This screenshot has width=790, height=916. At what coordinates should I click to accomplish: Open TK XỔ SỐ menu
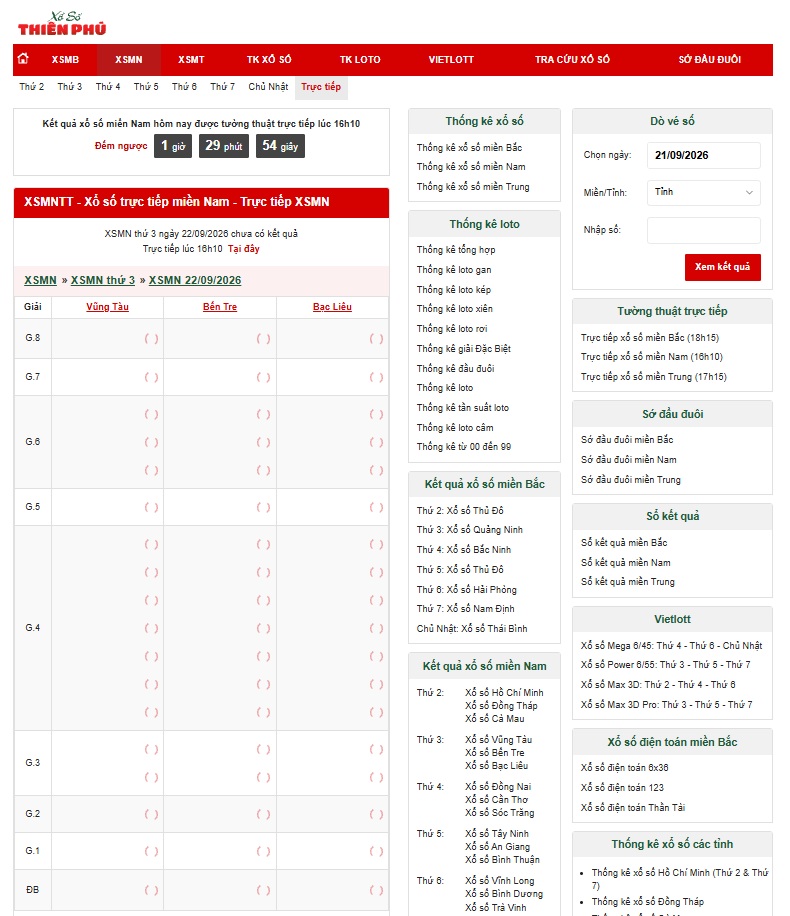point(269,60)
